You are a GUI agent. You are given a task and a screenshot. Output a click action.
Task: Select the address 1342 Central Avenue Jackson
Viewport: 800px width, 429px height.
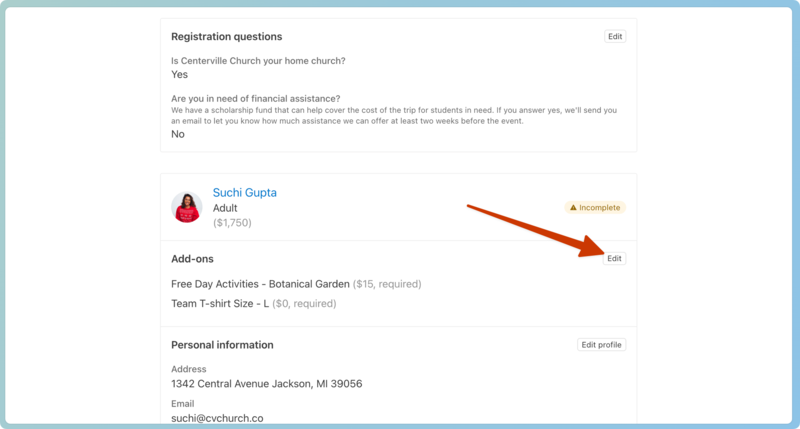pos(266,384)
